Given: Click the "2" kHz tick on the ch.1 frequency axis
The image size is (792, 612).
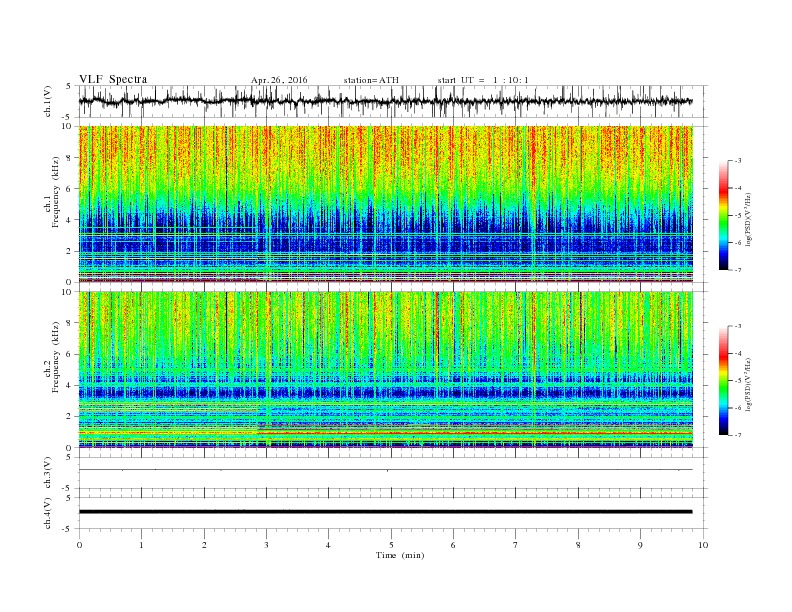Looking at the screenshot, I should click(69, 251).
